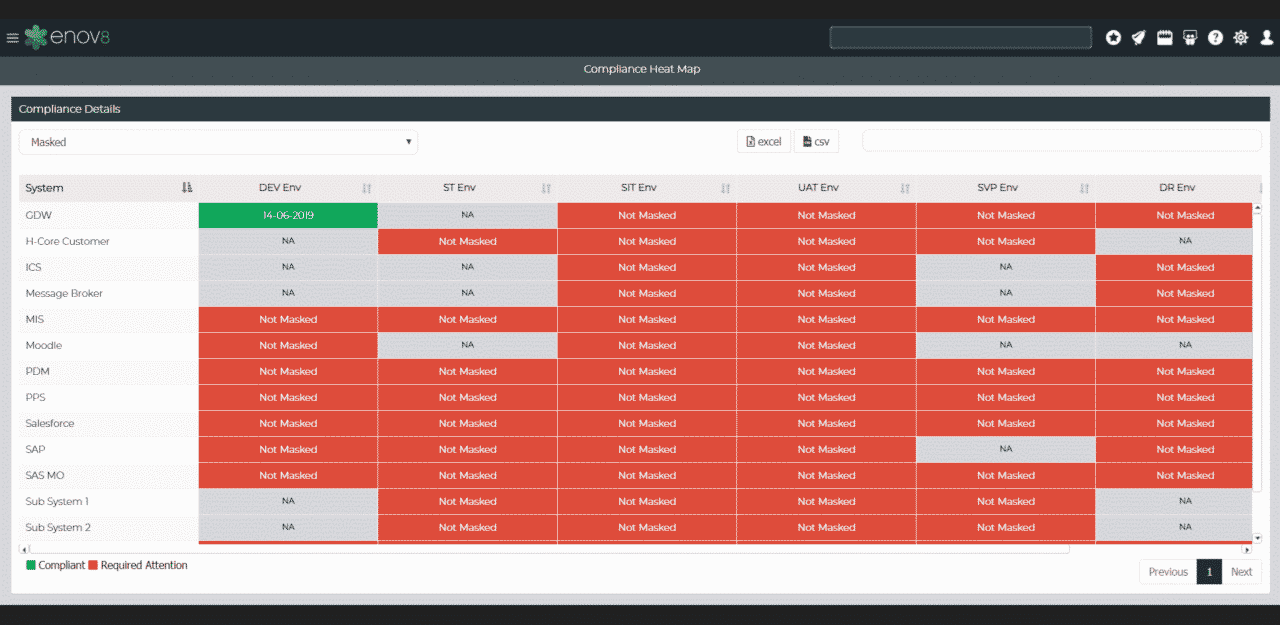Expand the Masked dropdown
The width and height of the screenshot is (1280, 625).
pos(218,142)
